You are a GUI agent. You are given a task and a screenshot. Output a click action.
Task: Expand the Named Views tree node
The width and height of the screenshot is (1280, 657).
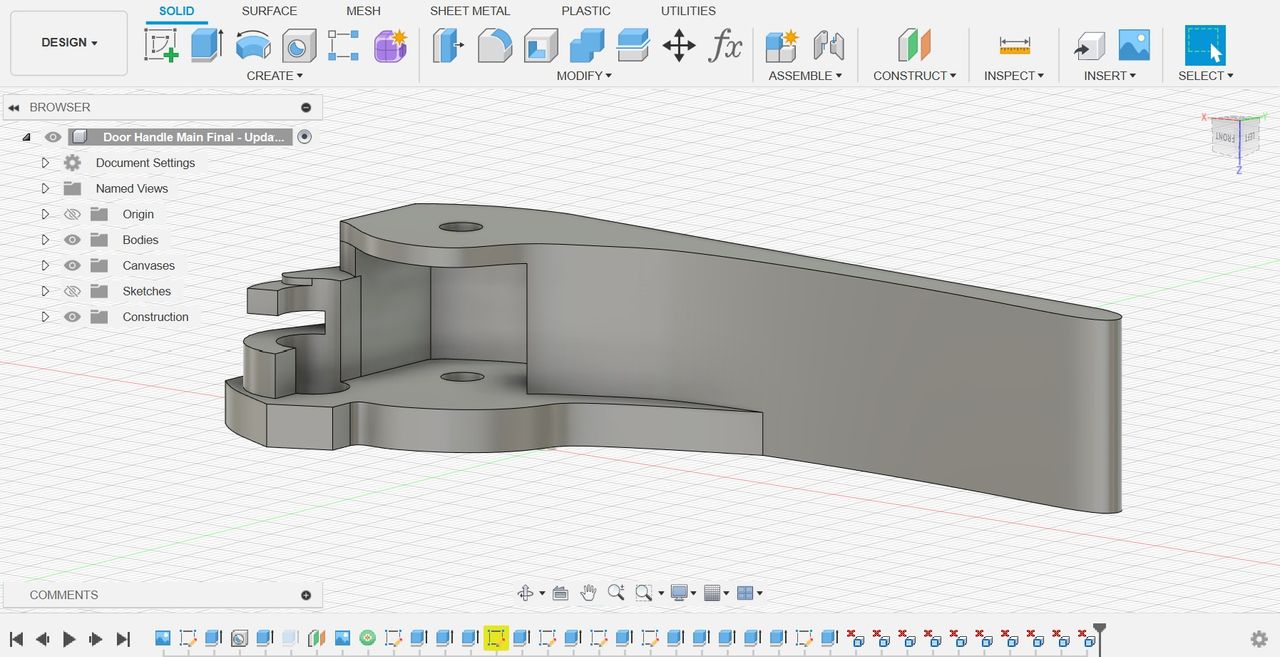[x=45, y=188]
